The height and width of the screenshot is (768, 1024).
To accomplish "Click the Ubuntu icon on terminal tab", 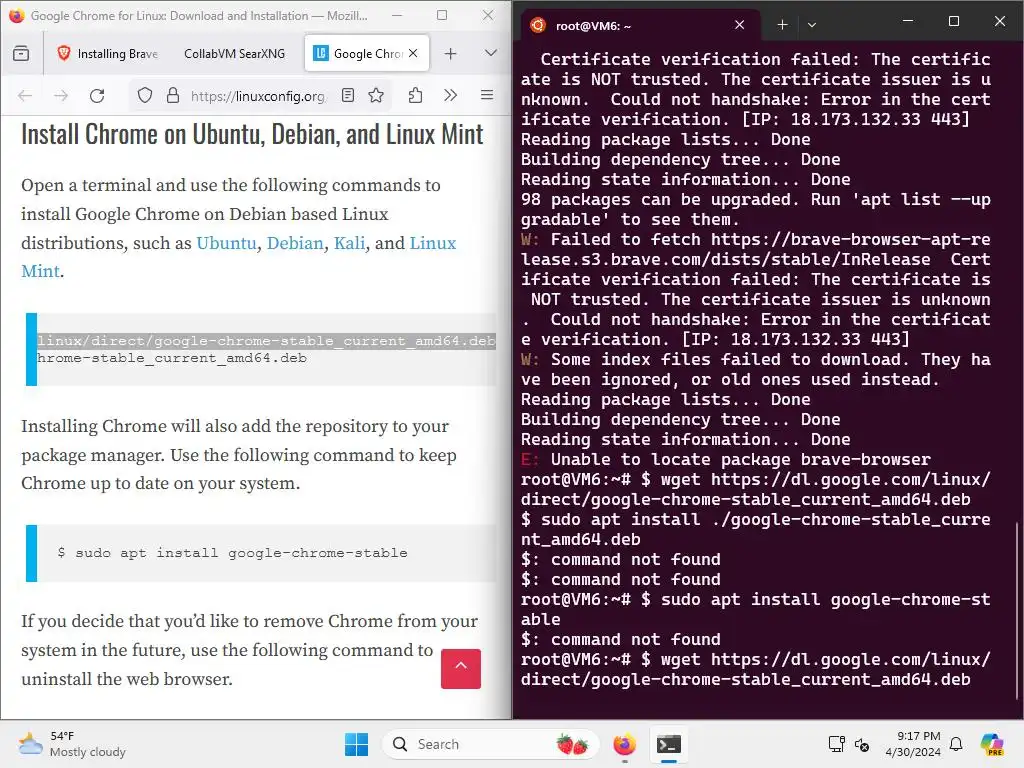I will coord(538,25).
